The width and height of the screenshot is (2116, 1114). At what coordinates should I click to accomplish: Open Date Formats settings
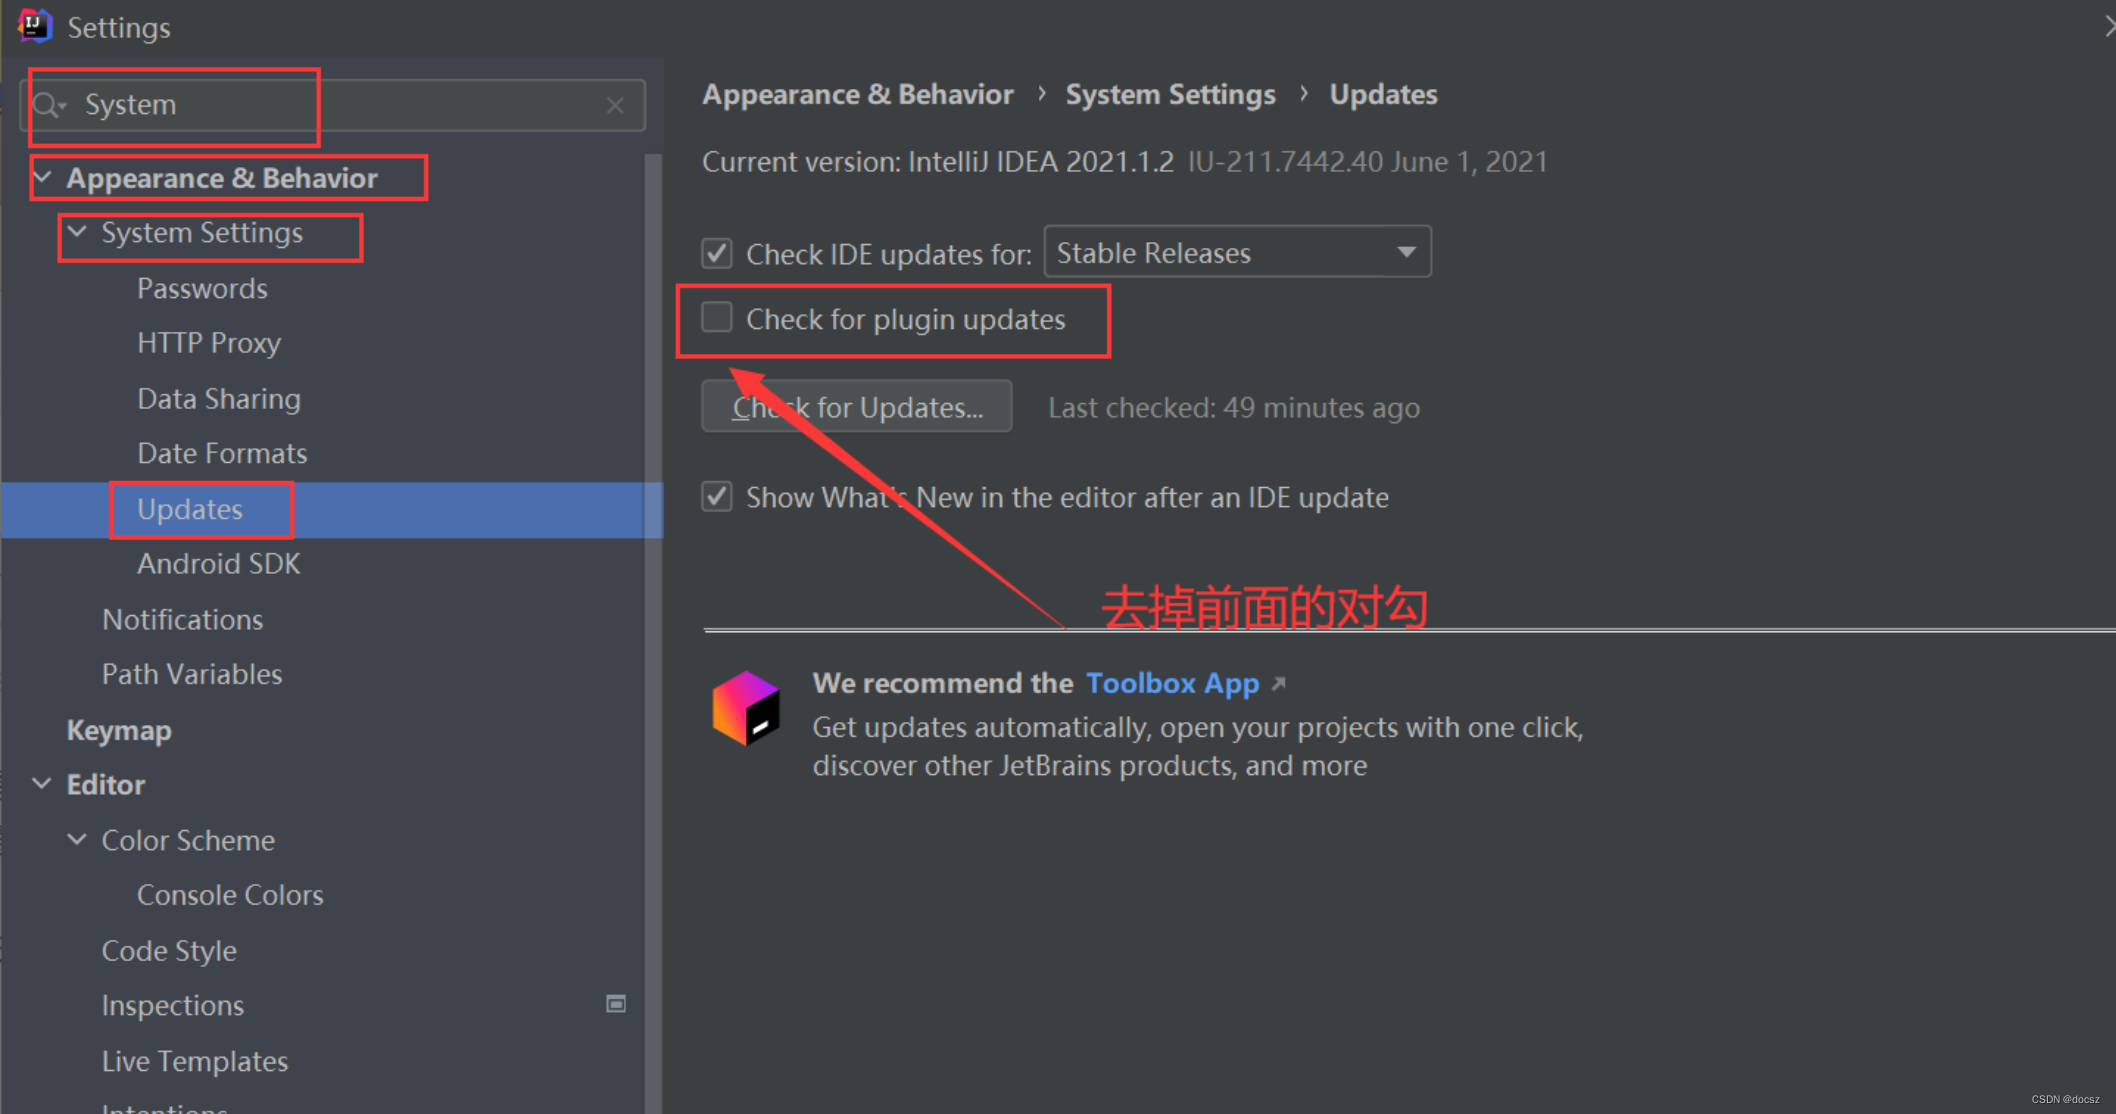(x=222, y=453)
